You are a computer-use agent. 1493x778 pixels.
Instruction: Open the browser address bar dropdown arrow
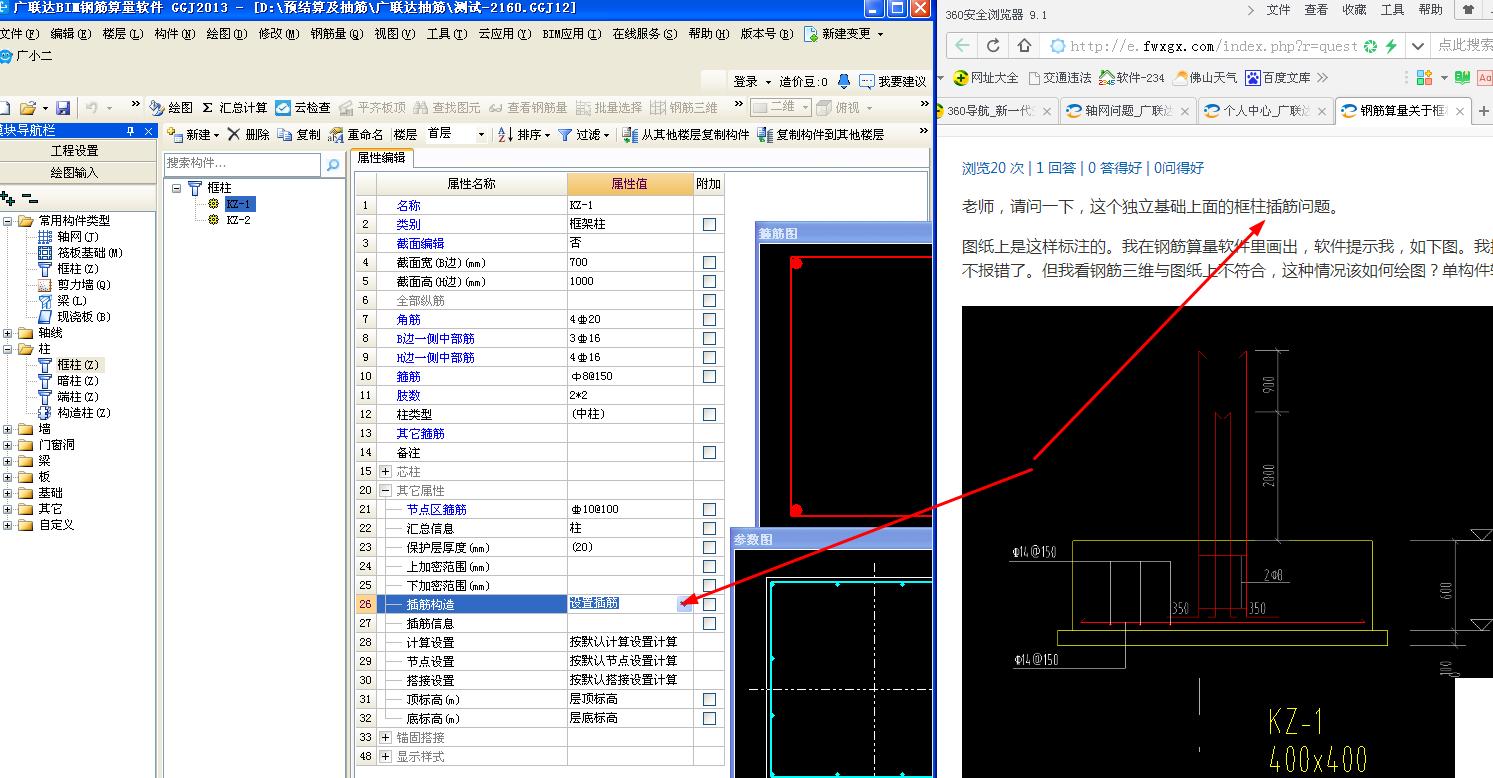(1417, 46)
